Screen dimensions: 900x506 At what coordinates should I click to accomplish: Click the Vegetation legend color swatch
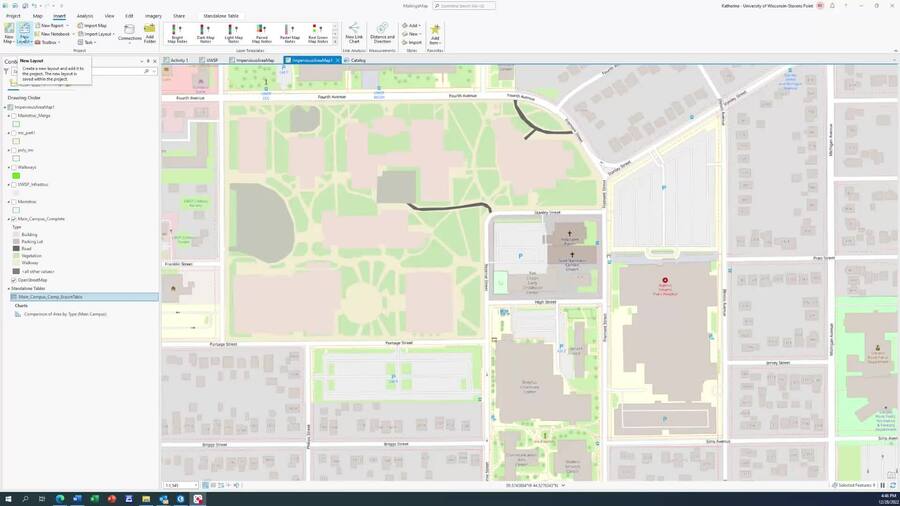pyautogui.click(x=16, y=256)
